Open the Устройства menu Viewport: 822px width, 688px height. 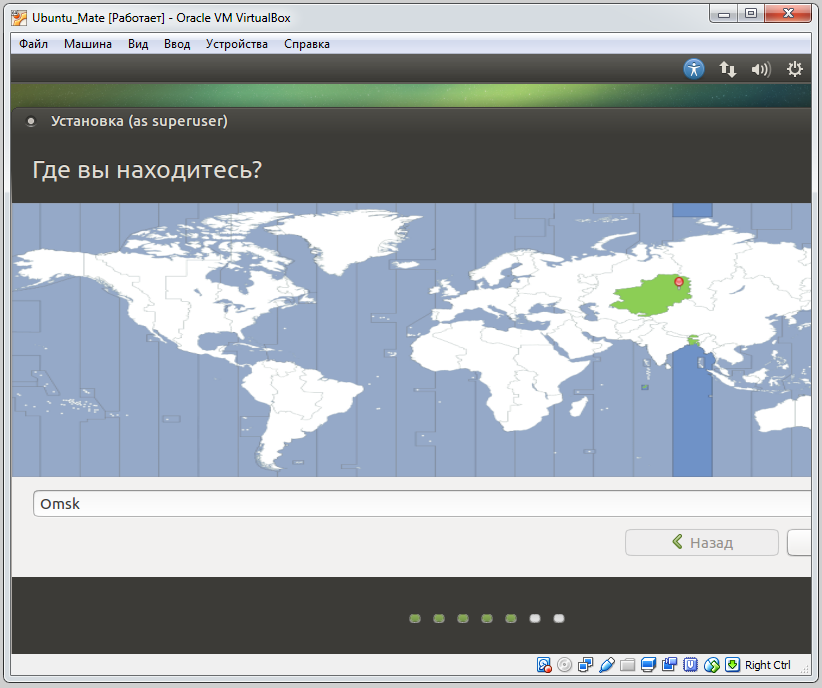click(x=236, y=44)
